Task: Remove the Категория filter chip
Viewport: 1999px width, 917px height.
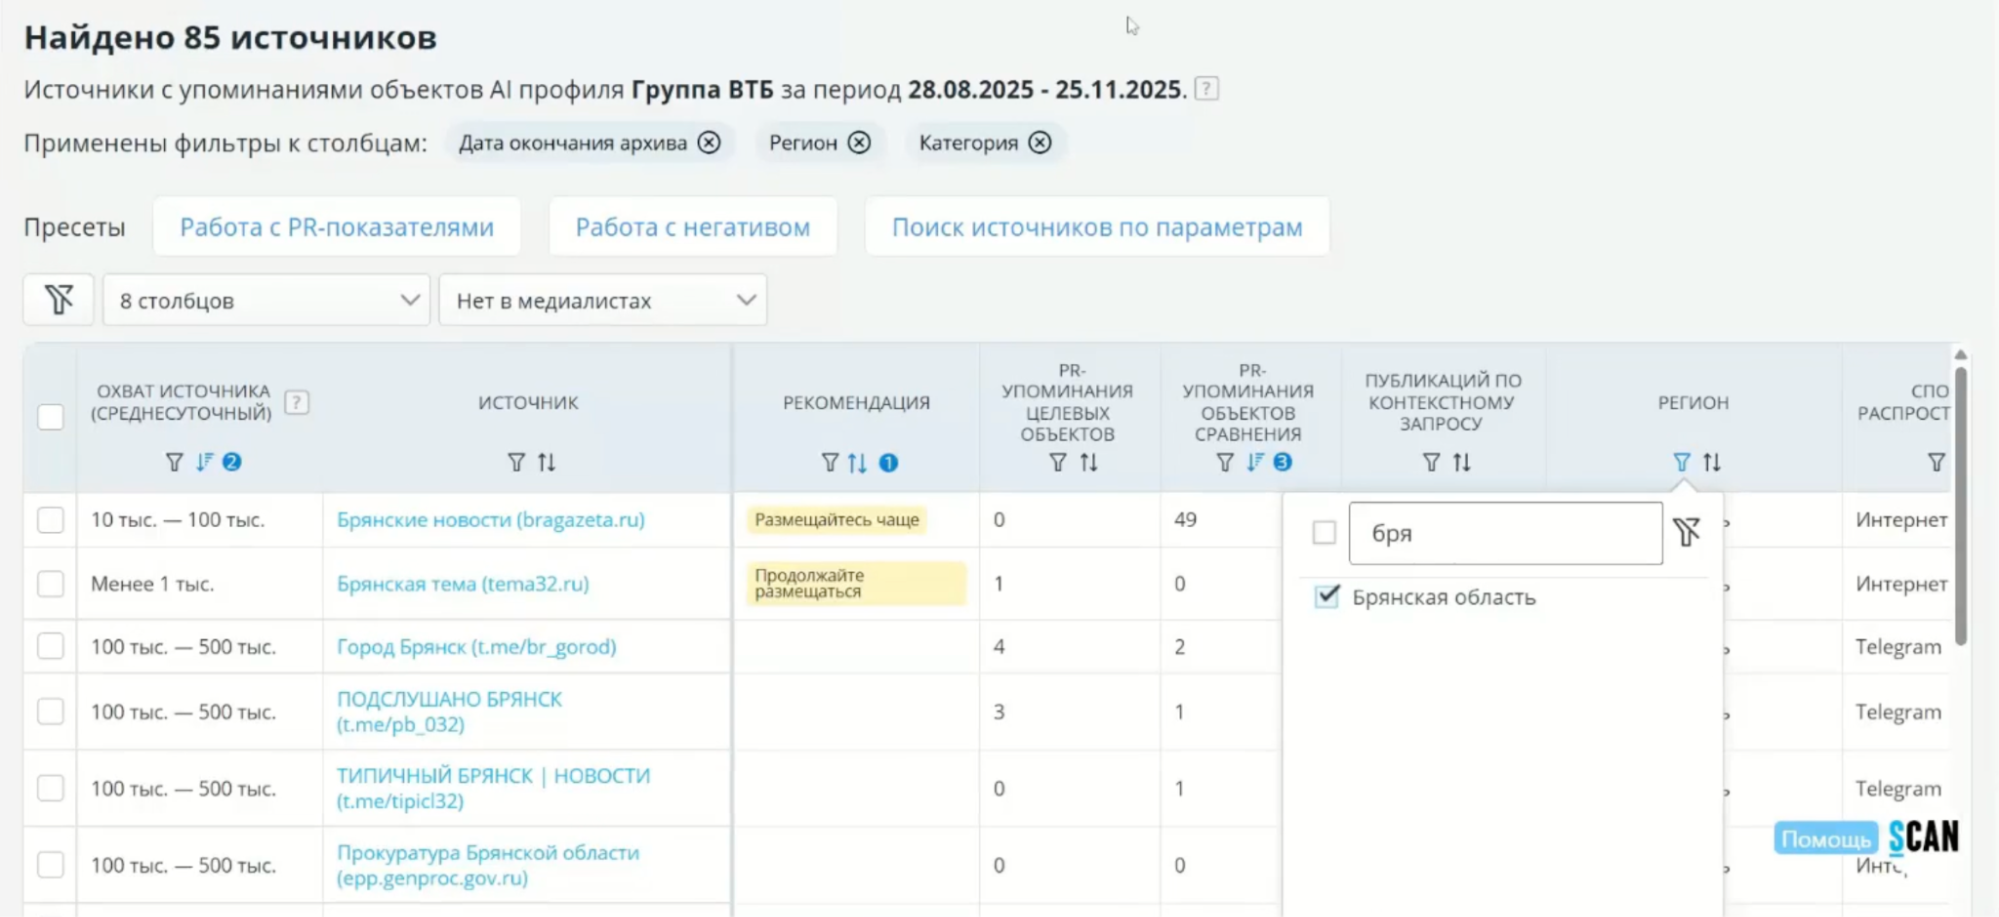Action: (1040, 143)
